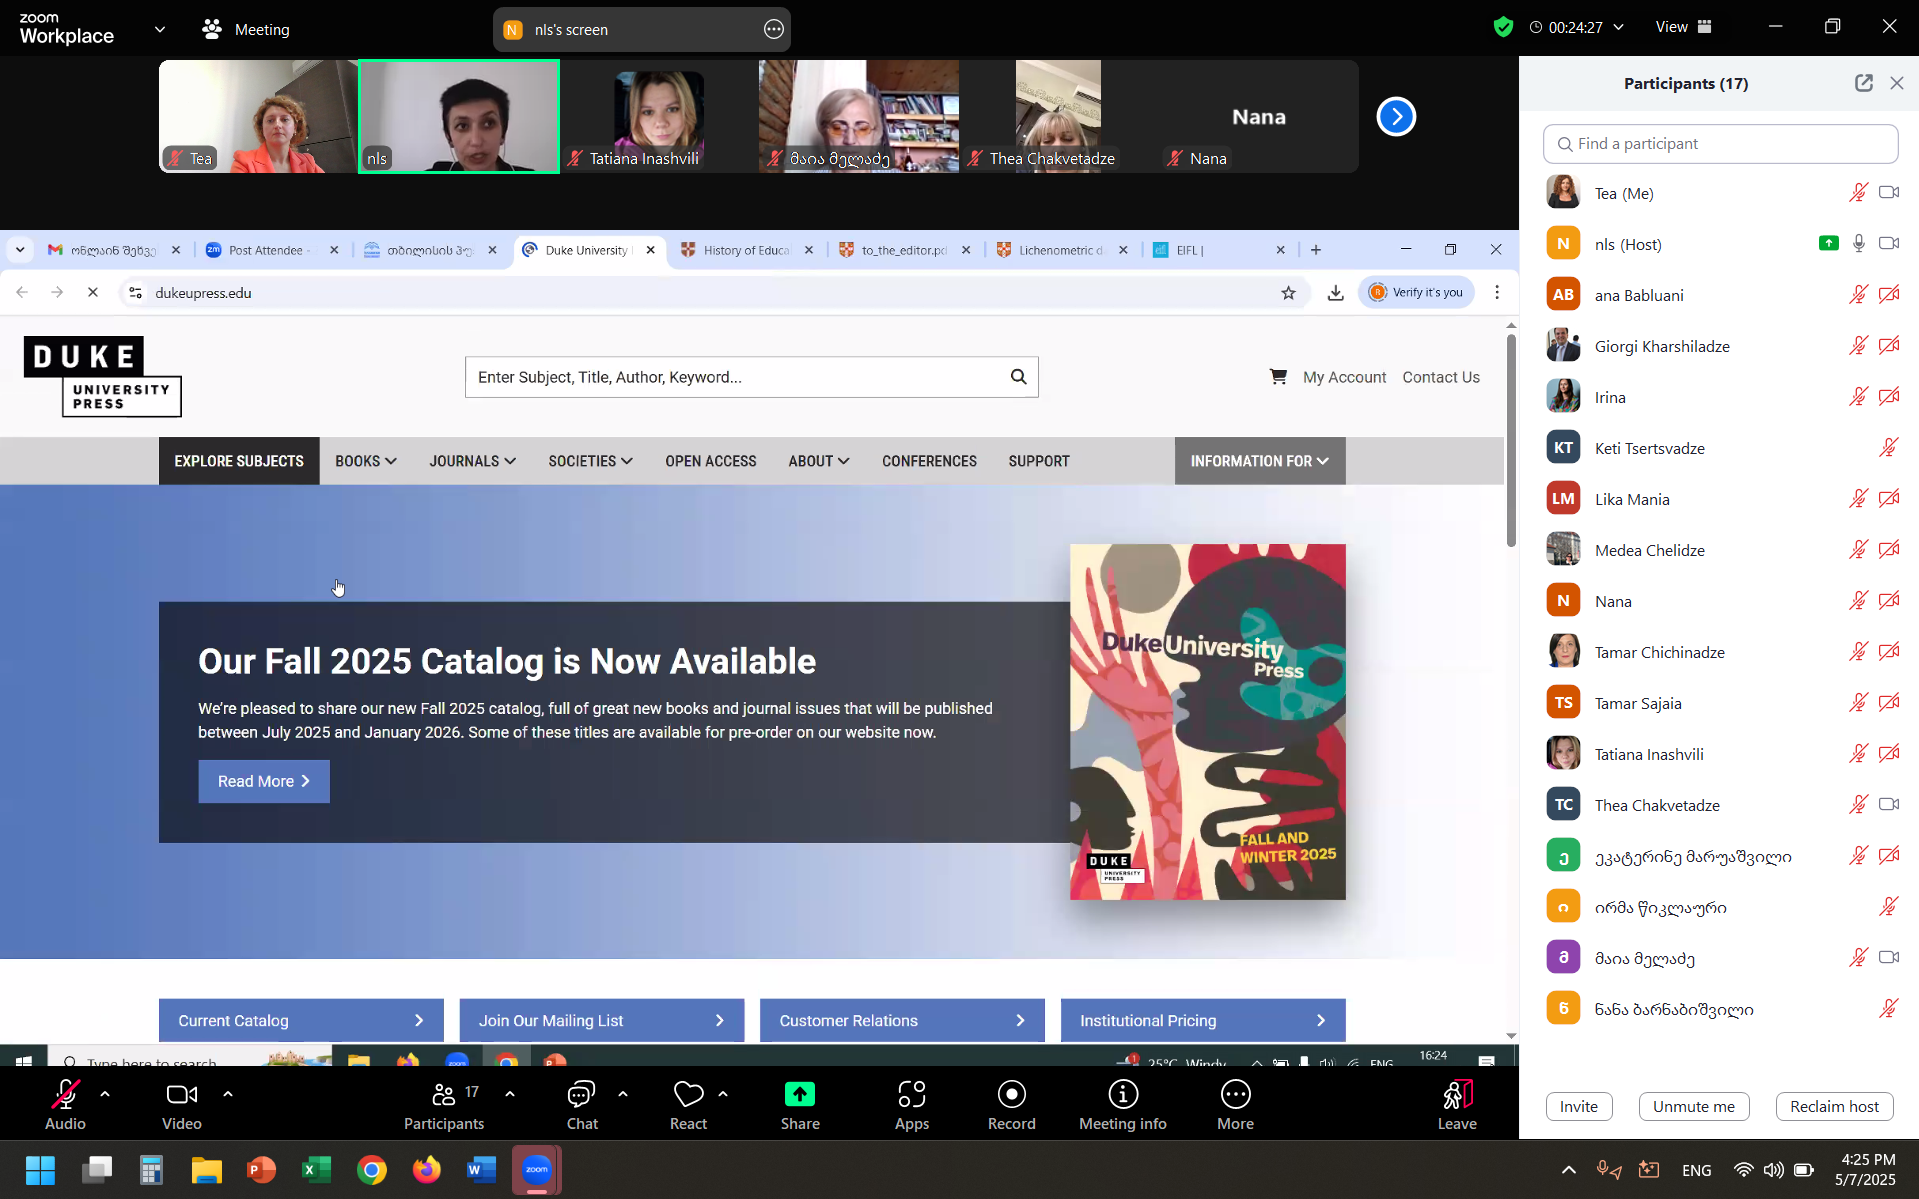Toggle Video camera on or off
The image size is (1919, 1199).
[181, 1105]
